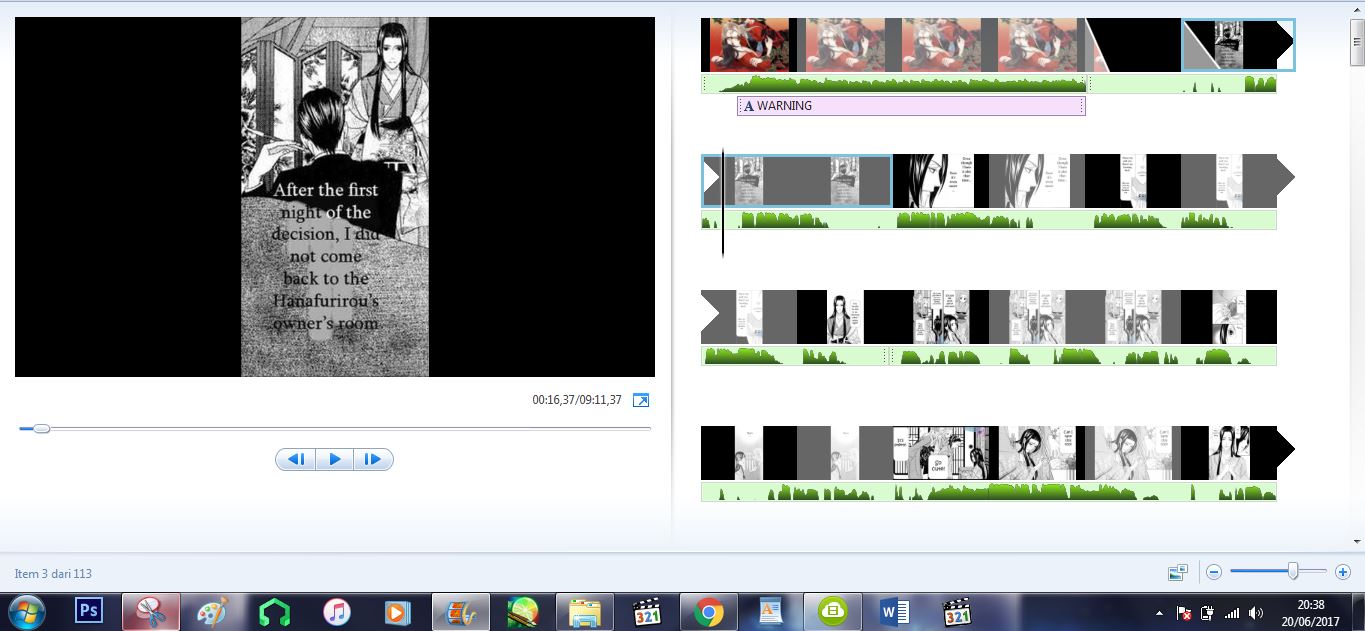Click the zoom time scale slider handle

1293,572
